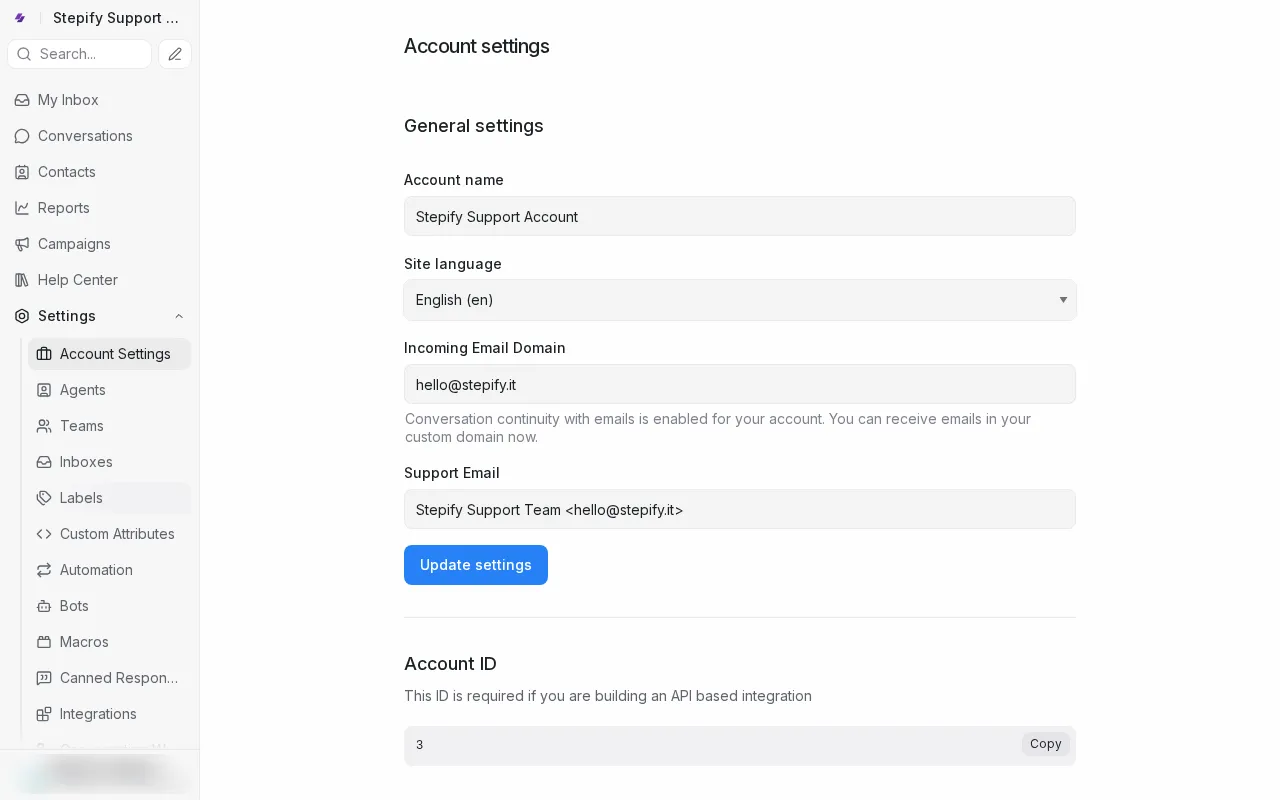Focus the Support Email text field
Screen dimensions: 1280x800
point(739,509)
